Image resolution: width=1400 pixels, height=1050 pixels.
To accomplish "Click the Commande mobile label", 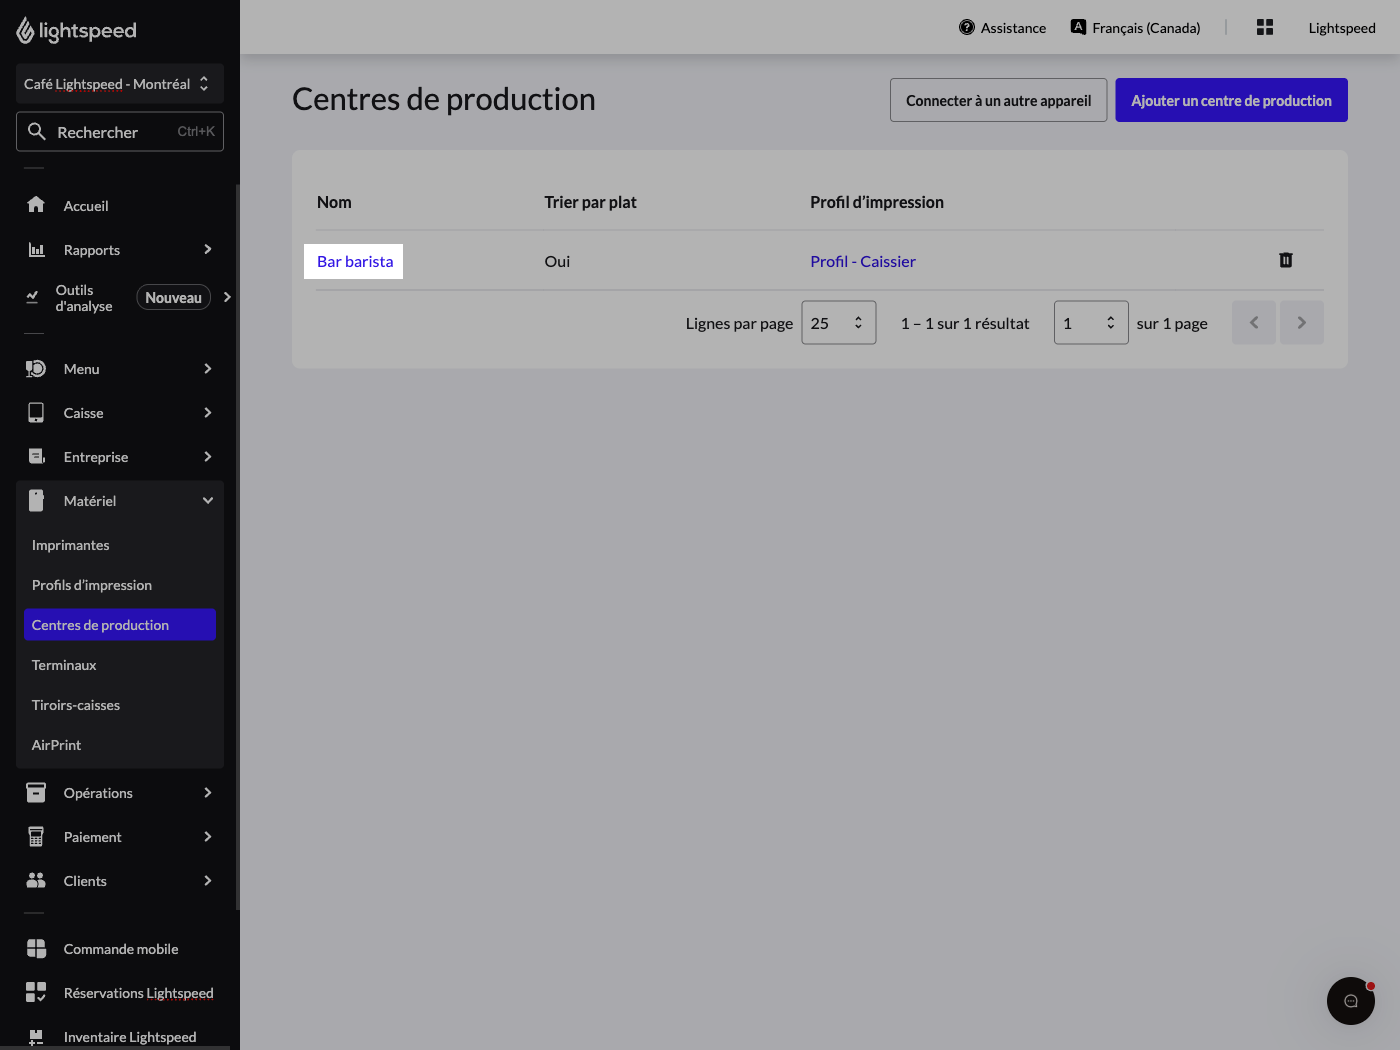I will tap(121, 949).
